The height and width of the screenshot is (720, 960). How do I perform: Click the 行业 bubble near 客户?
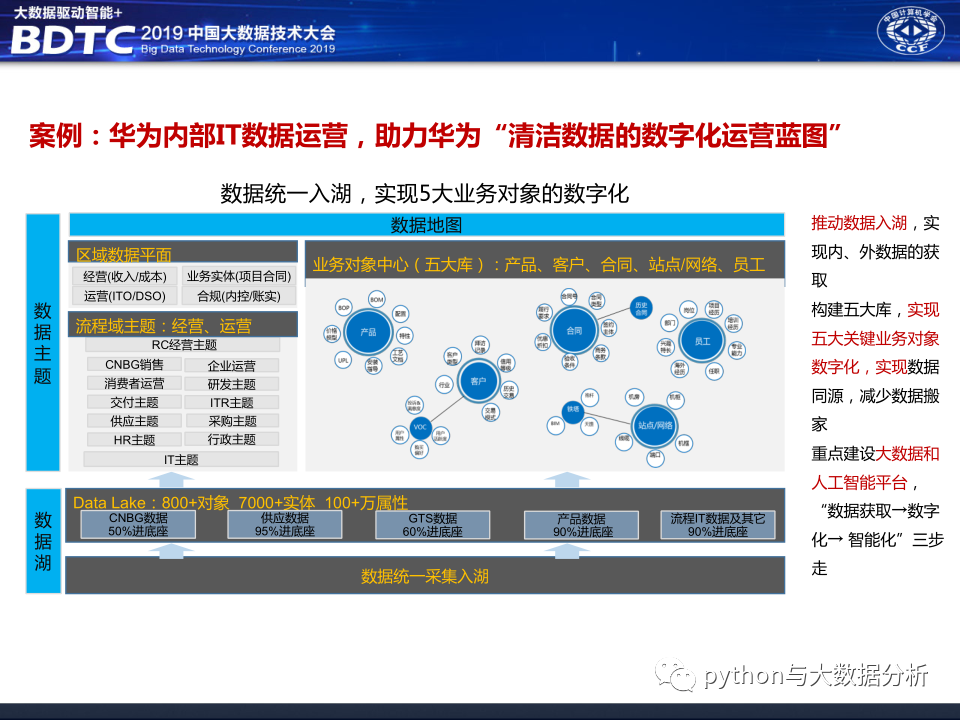point(444,384)
